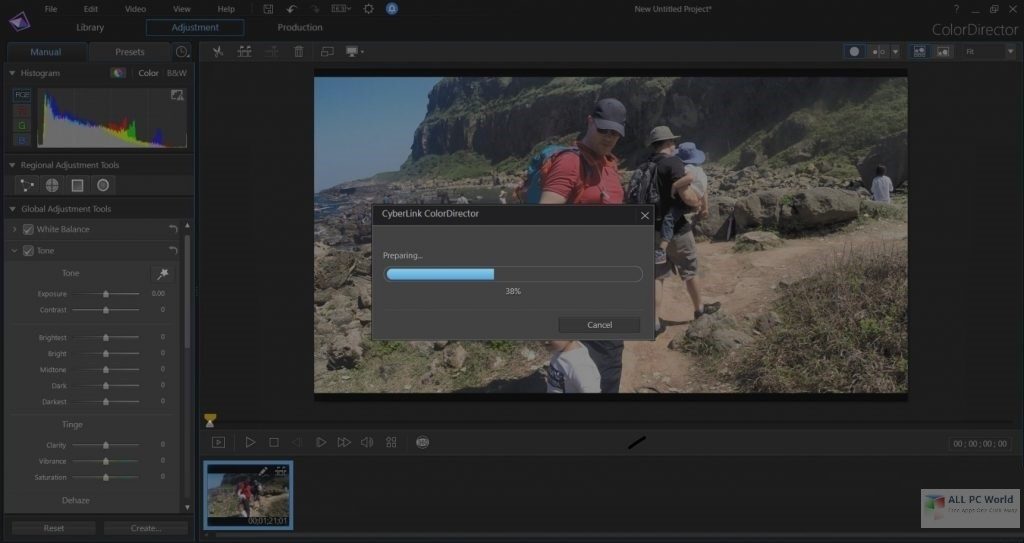Expand the White Balance group
This screenshot has height=543, width=1024.
(x=14, y=229)
